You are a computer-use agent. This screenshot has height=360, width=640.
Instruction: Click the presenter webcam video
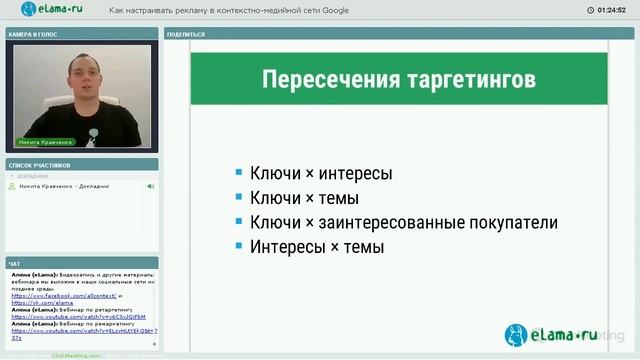tap(82, 96)
